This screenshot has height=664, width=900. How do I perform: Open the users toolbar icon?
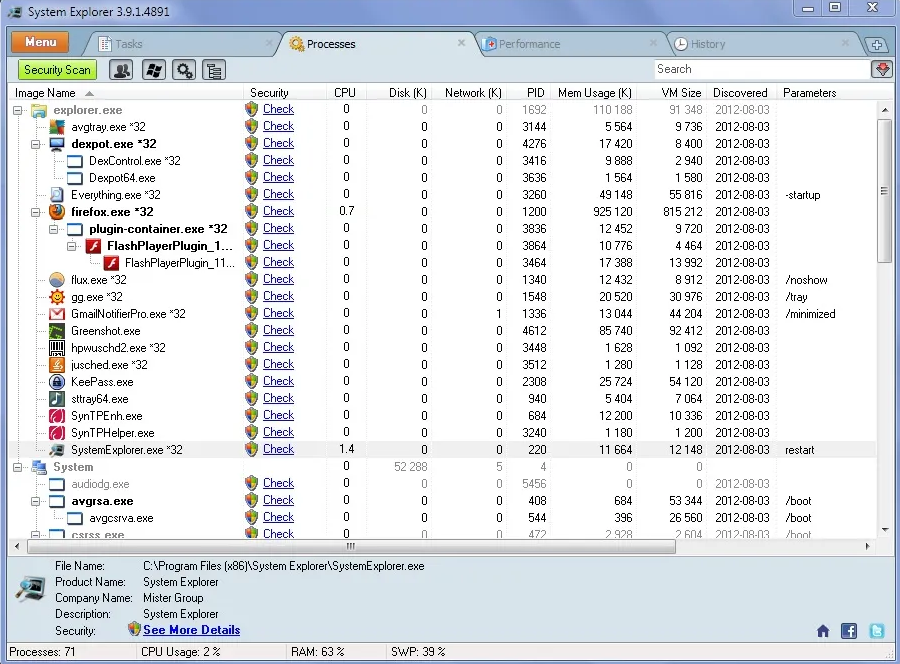[x=121, y=70]
